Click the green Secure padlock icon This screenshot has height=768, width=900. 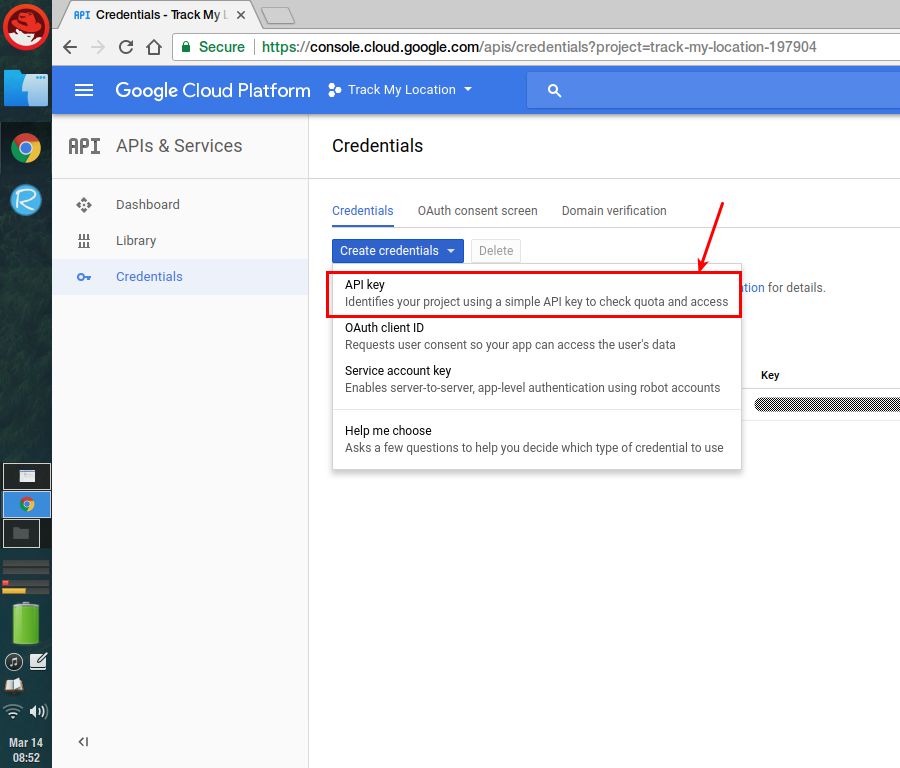coord(186,47)
